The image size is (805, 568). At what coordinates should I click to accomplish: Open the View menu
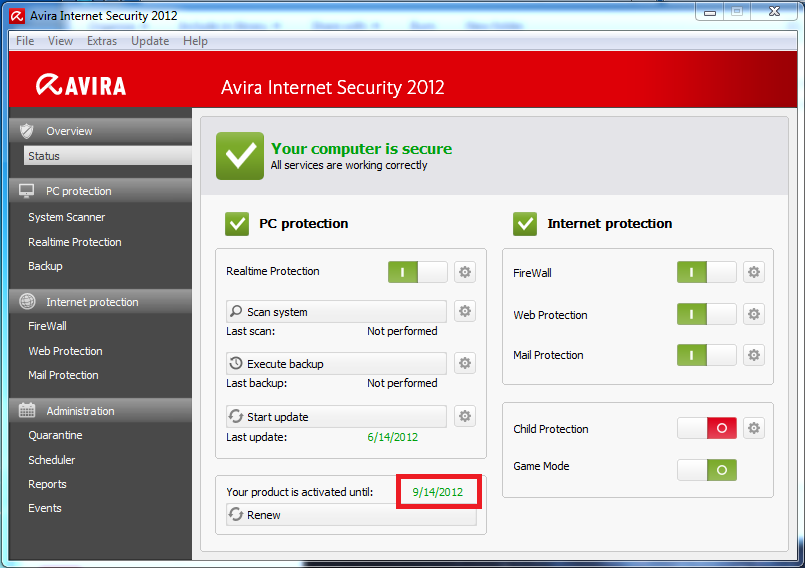coord(60,41)
